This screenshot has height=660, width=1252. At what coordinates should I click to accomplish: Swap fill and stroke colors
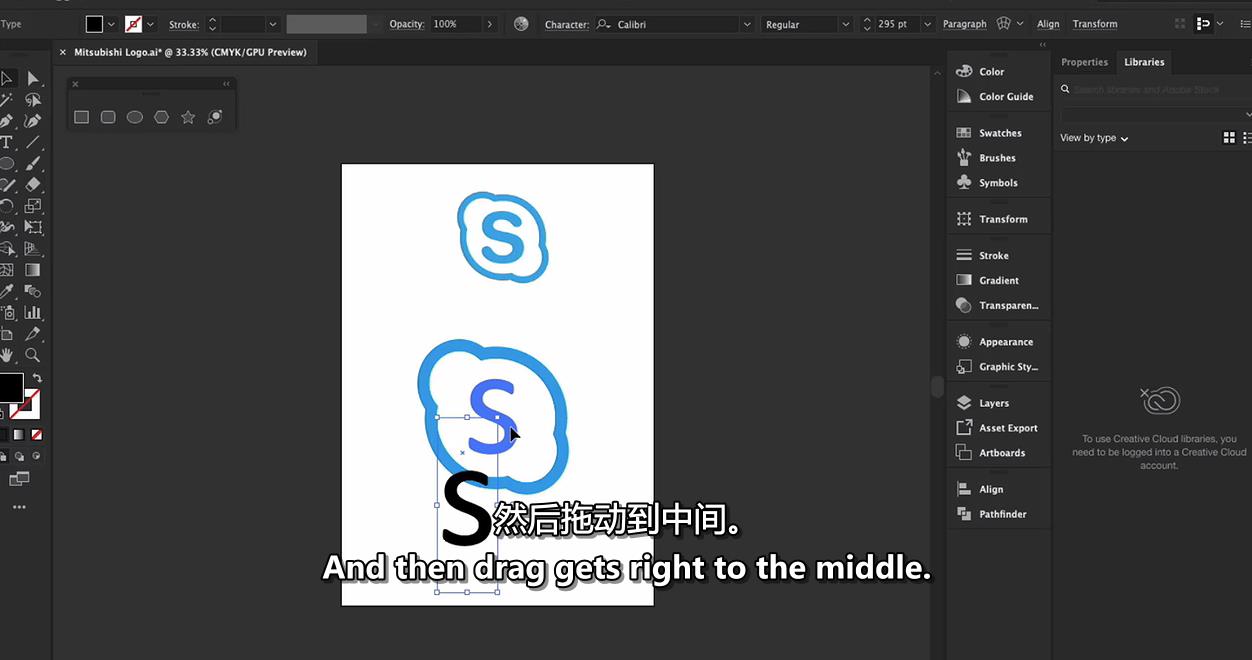(x=37, y=378)
